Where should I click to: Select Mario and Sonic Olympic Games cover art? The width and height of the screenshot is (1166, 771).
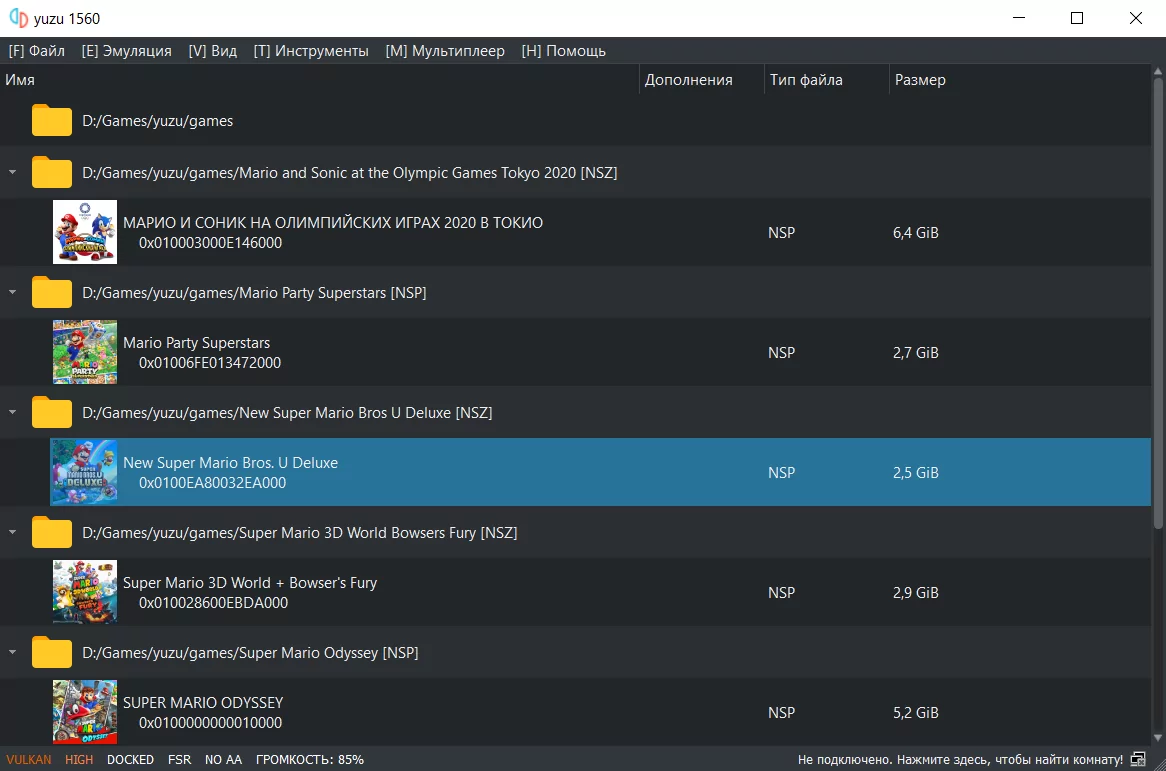pos(85,232)
